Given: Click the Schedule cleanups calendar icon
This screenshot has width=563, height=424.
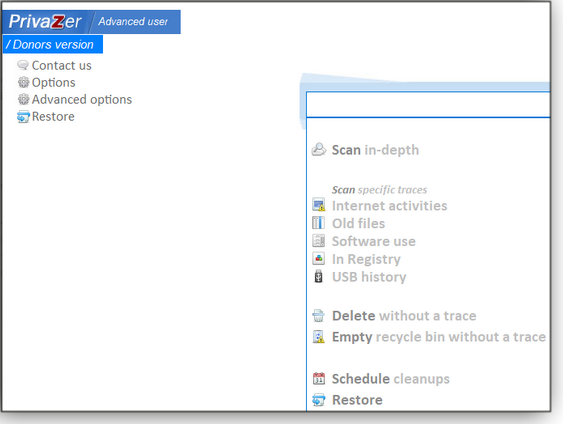Looking at the screenshot, I should click(x=318, y=378).
